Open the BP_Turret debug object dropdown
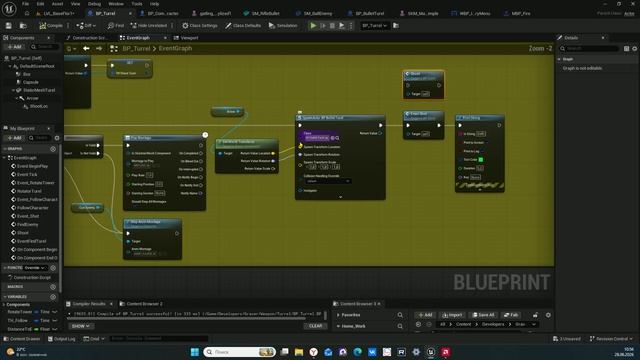 point(374,25)
